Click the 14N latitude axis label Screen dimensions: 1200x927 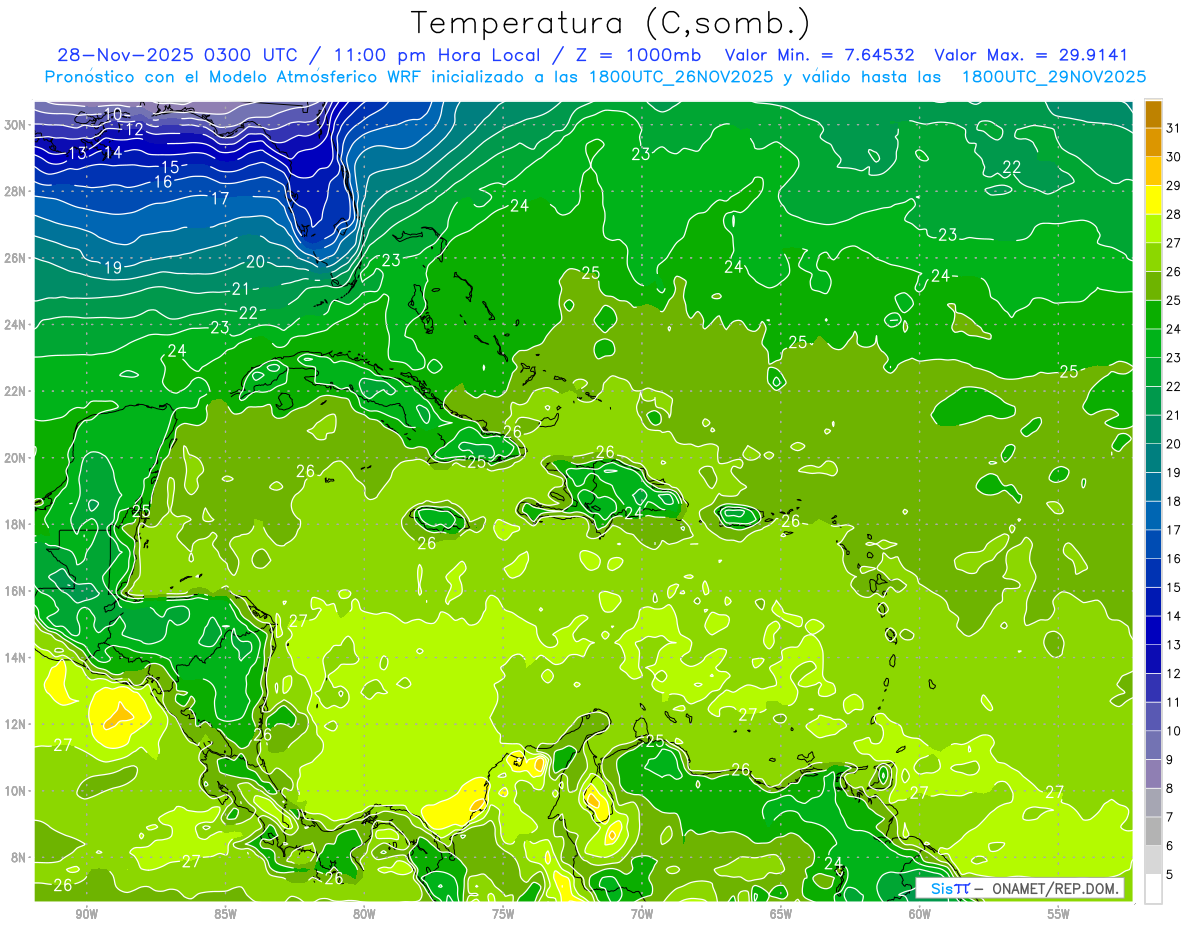coord(16,658)
